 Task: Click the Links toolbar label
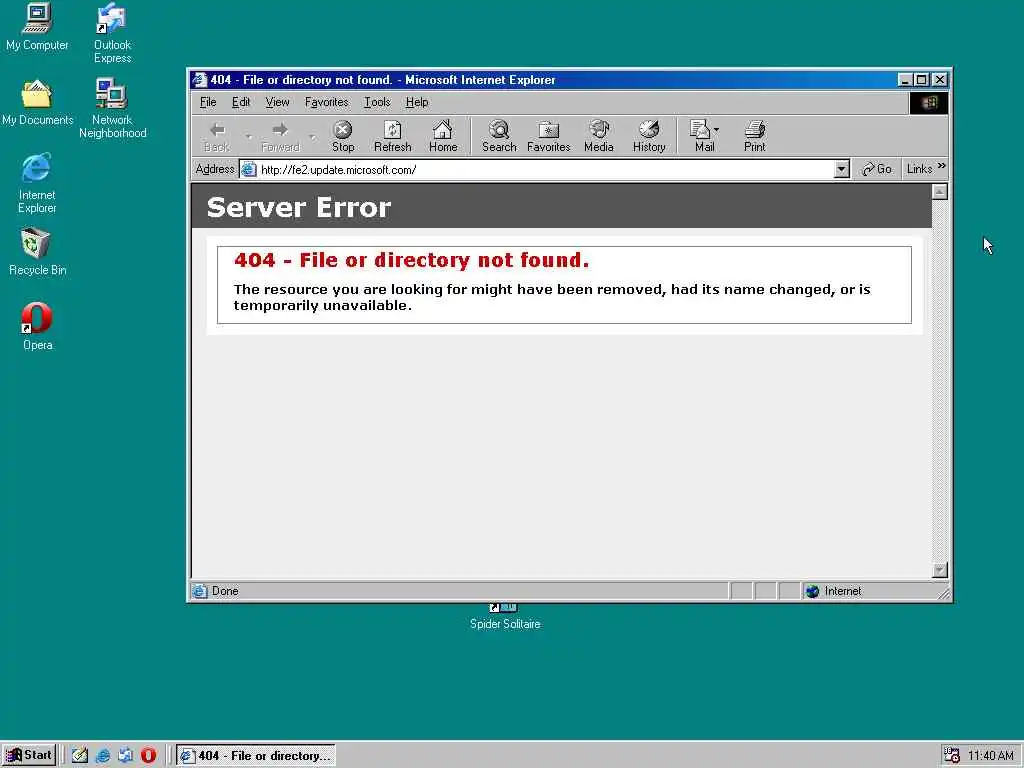(919, 169)
